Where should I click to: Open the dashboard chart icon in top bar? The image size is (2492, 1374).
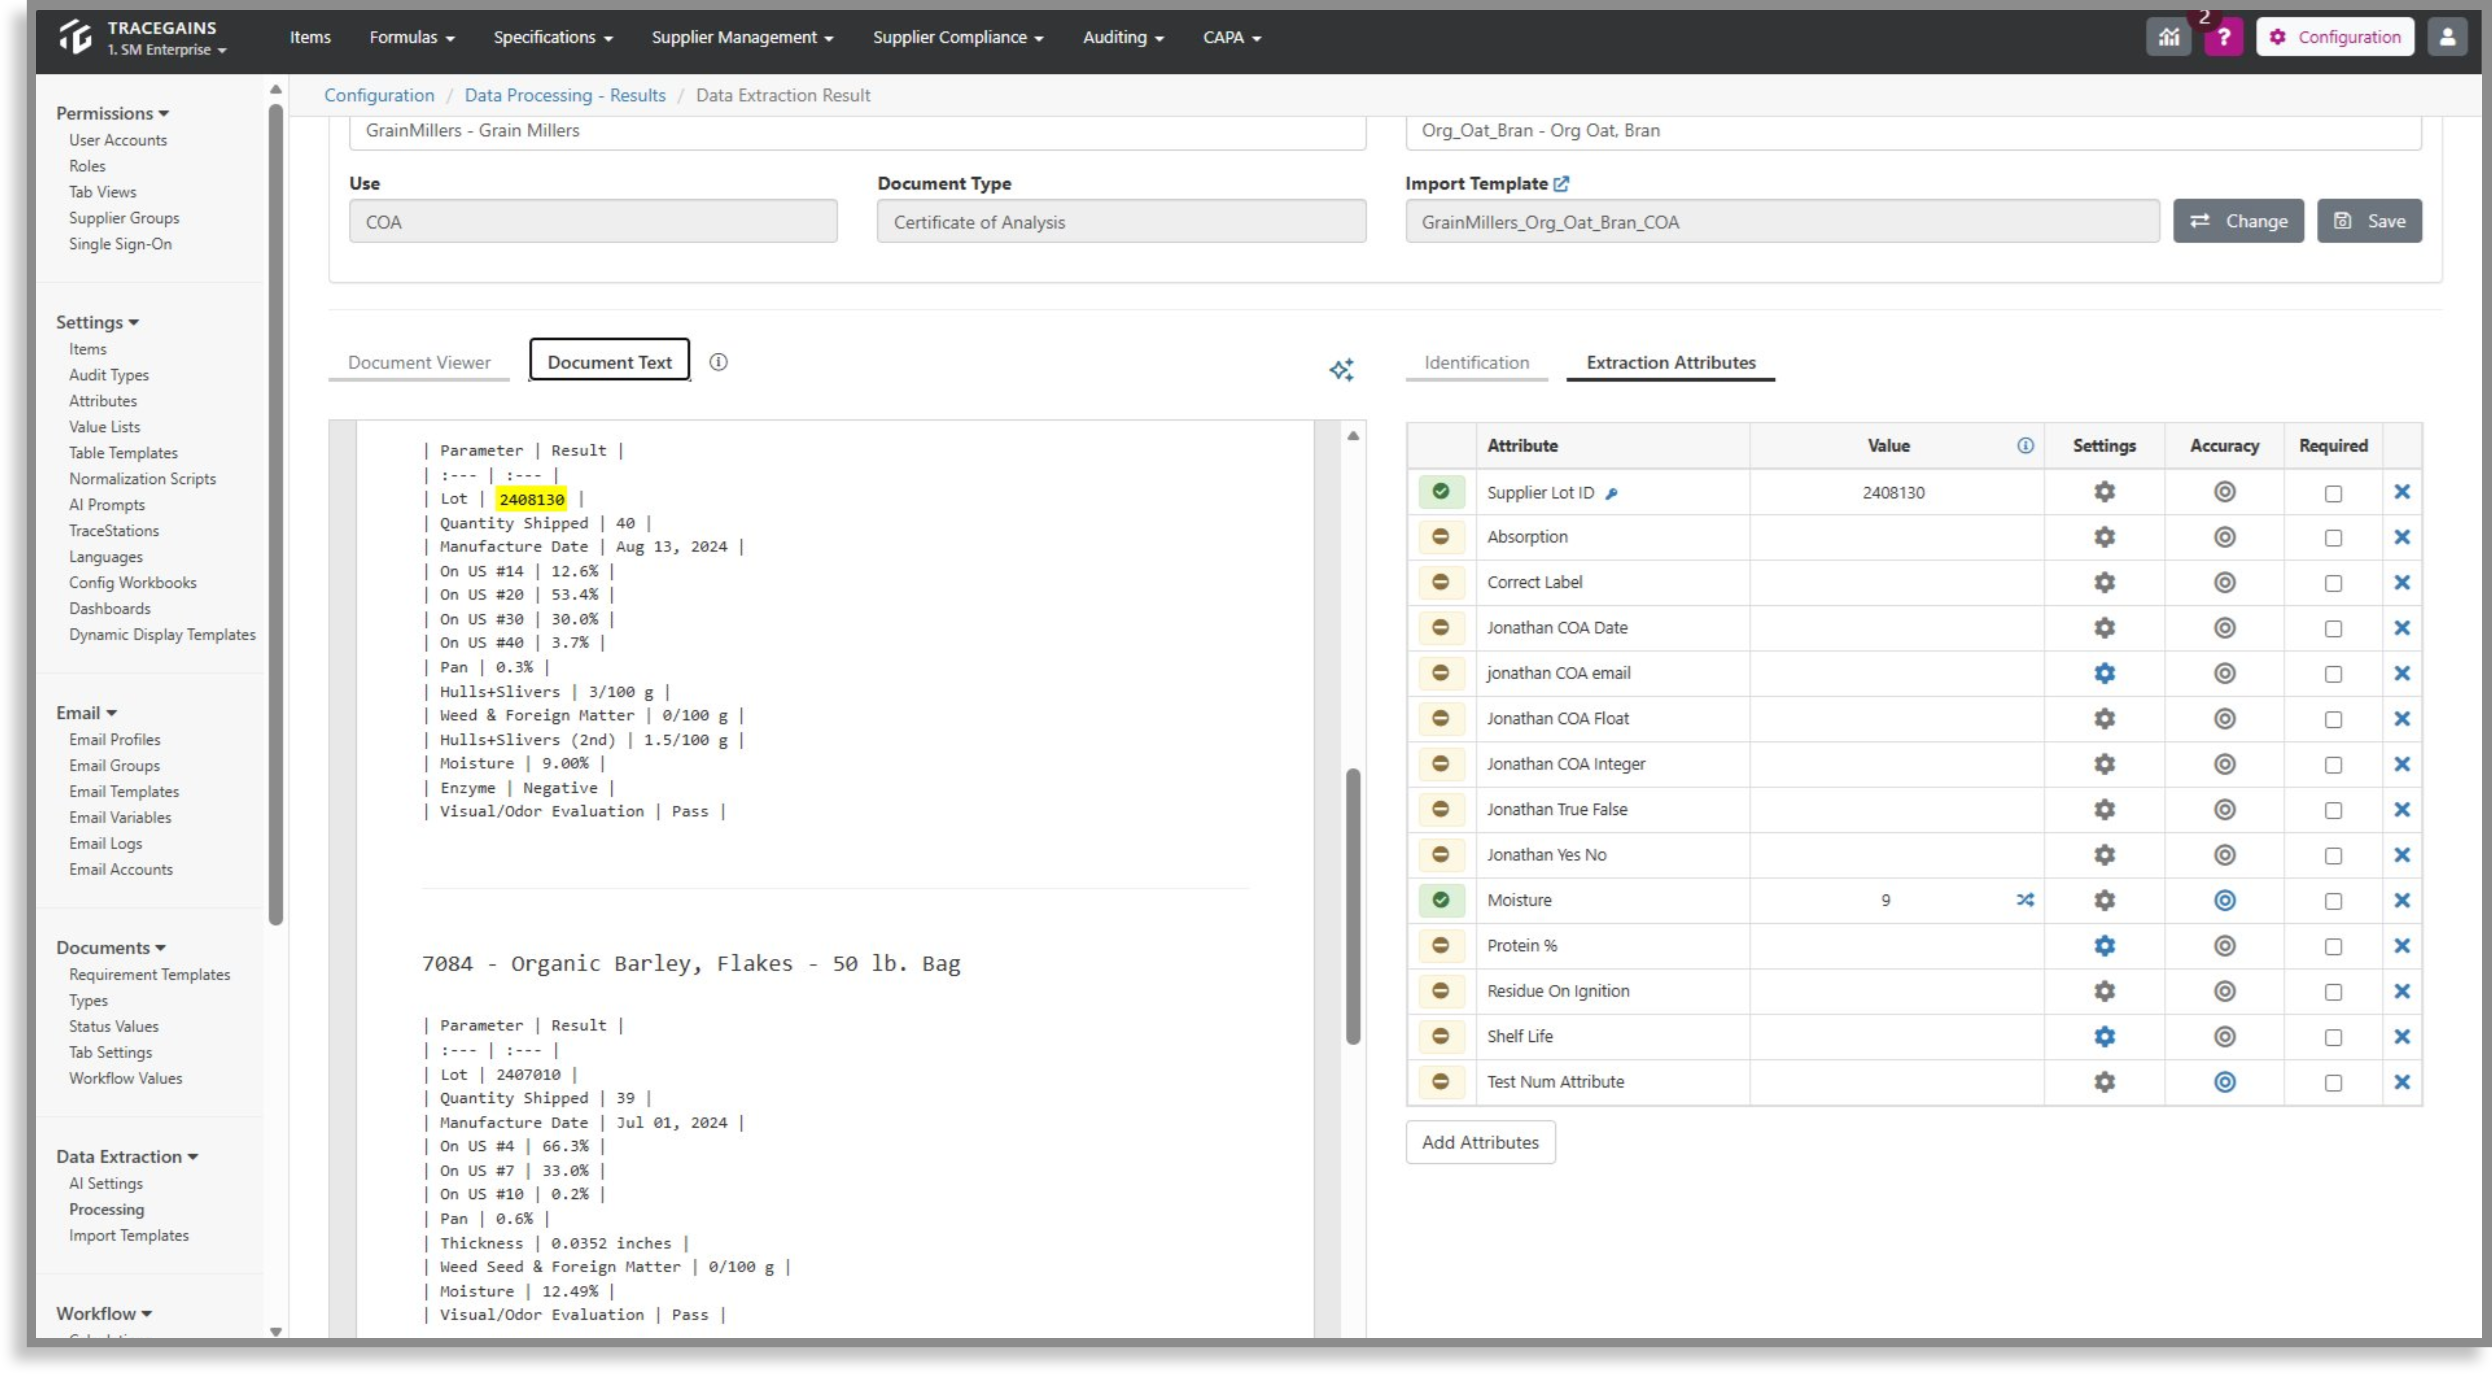pyautogui.click(x=2168, y=37)
